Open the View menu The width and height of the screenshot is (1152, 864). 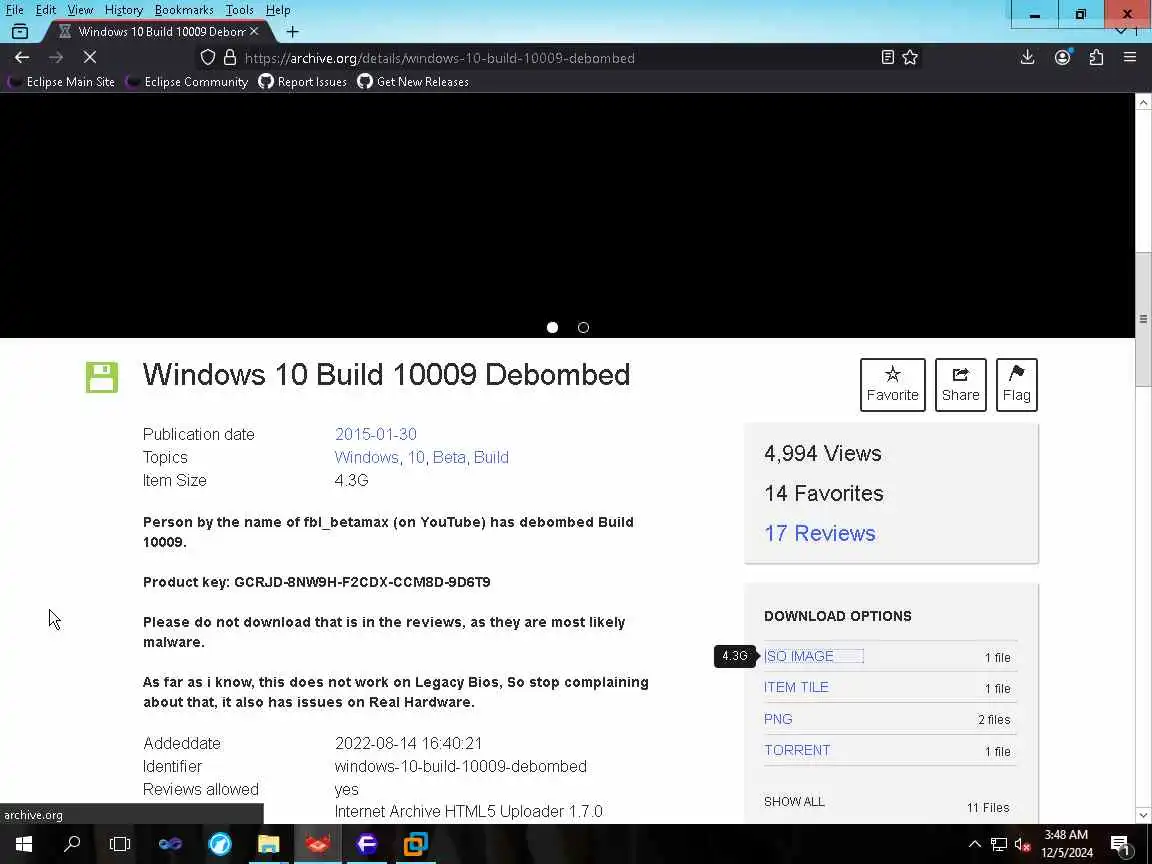pos(80,10)
